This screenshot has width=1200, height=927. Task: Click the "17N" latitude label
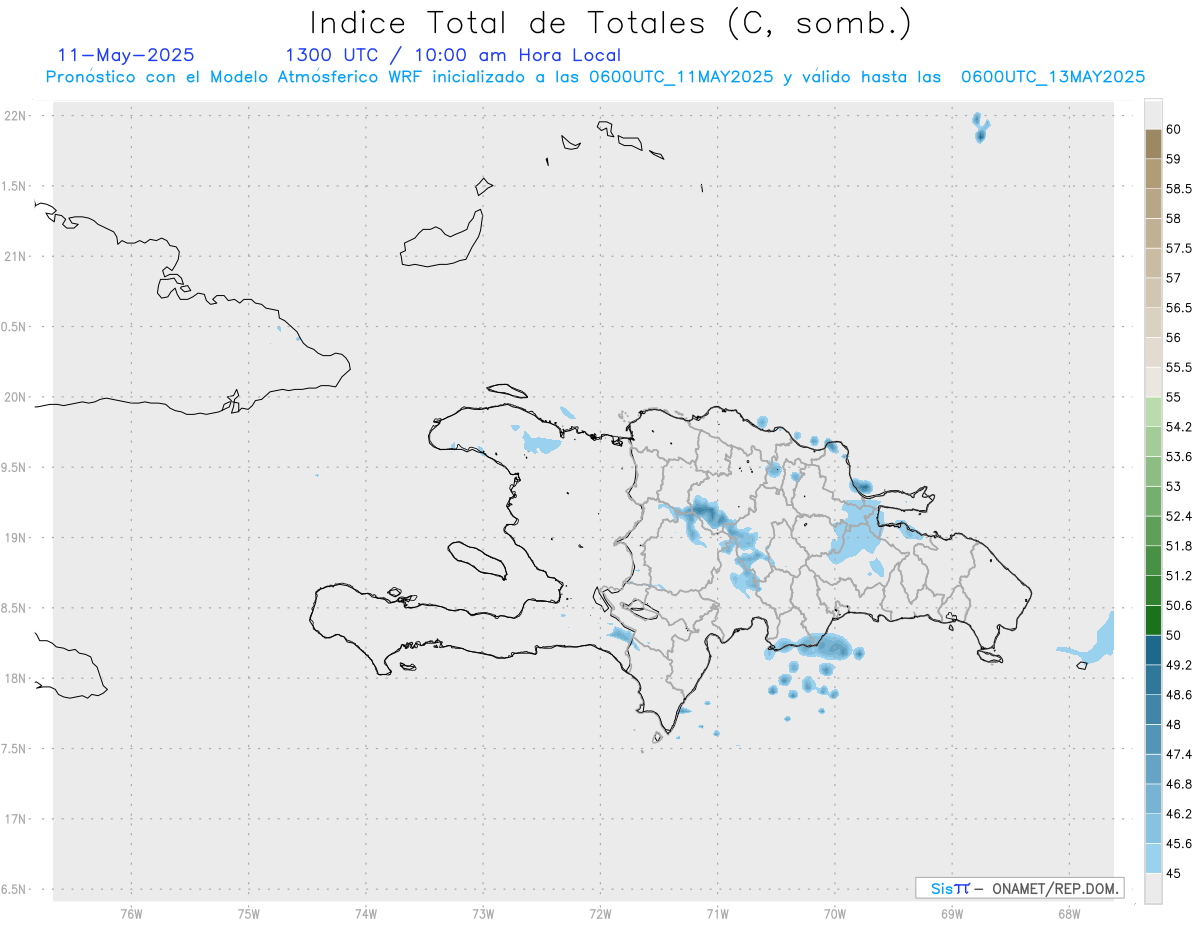(16, 819)
